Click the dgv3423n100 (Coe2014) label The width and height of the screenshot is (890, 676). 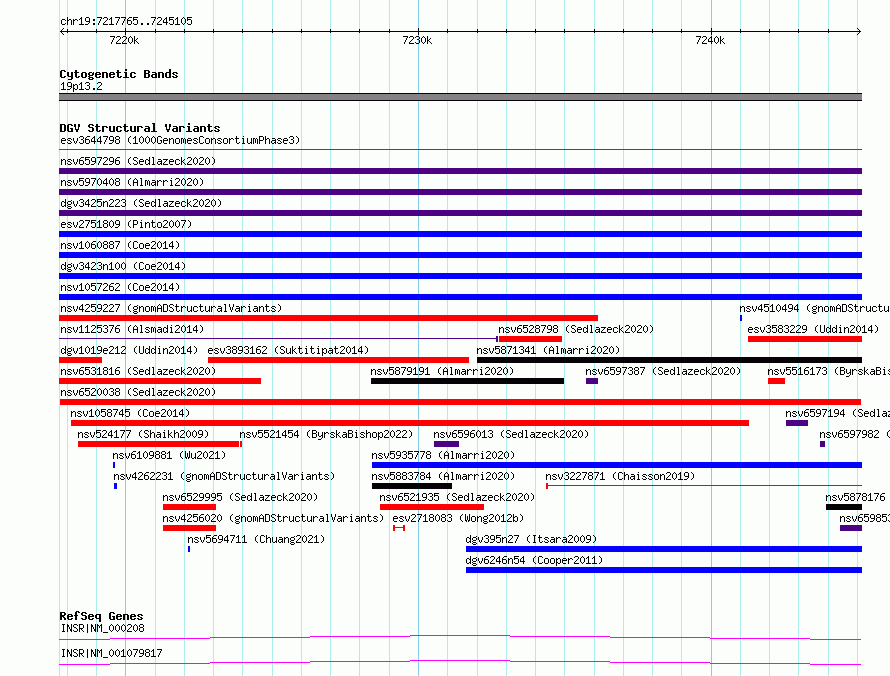pos(123,266)
